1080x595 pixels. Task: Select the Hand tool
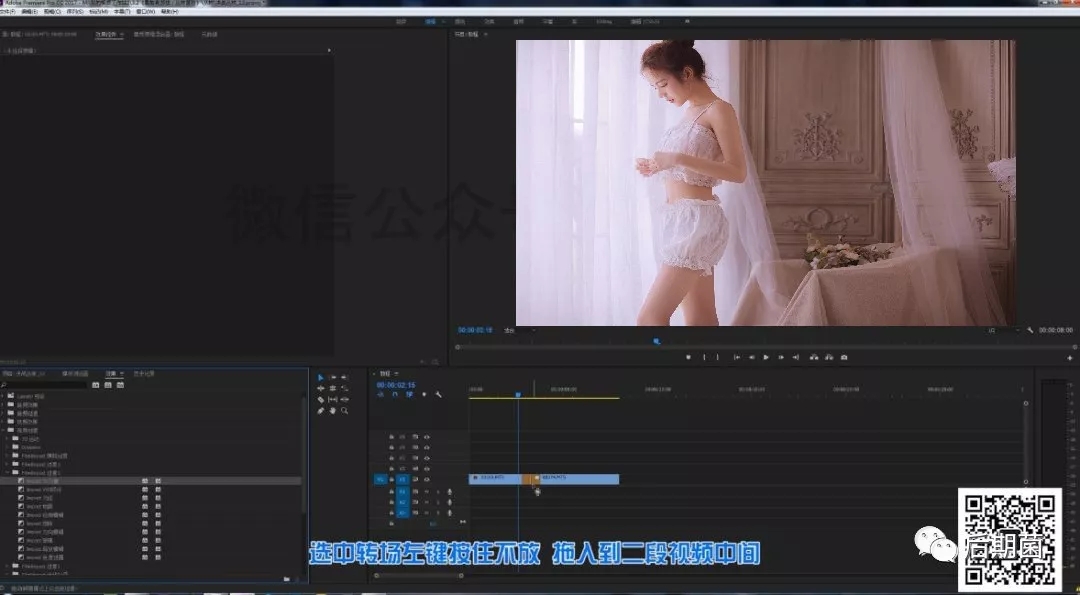[333, 410]
